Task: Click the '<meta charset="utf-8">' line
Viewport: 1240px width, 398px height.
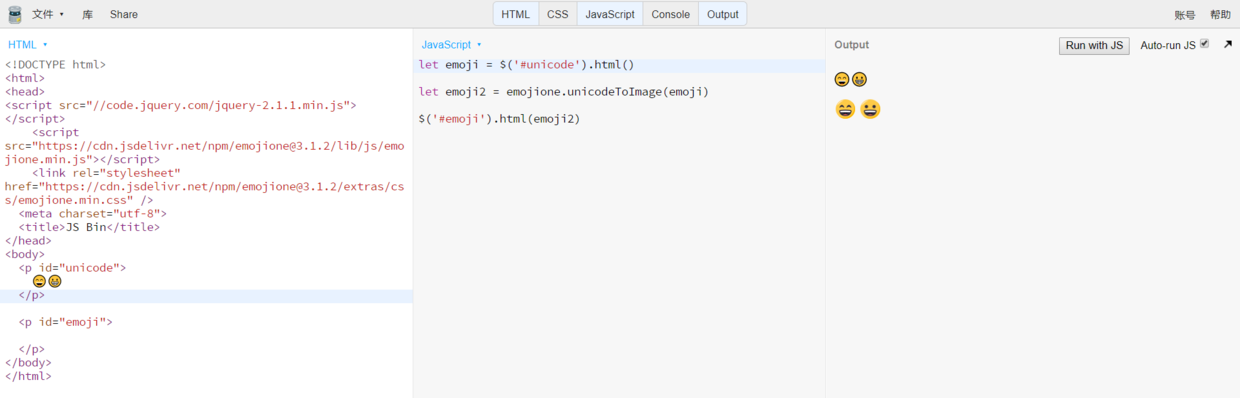Action: (92, 213)
